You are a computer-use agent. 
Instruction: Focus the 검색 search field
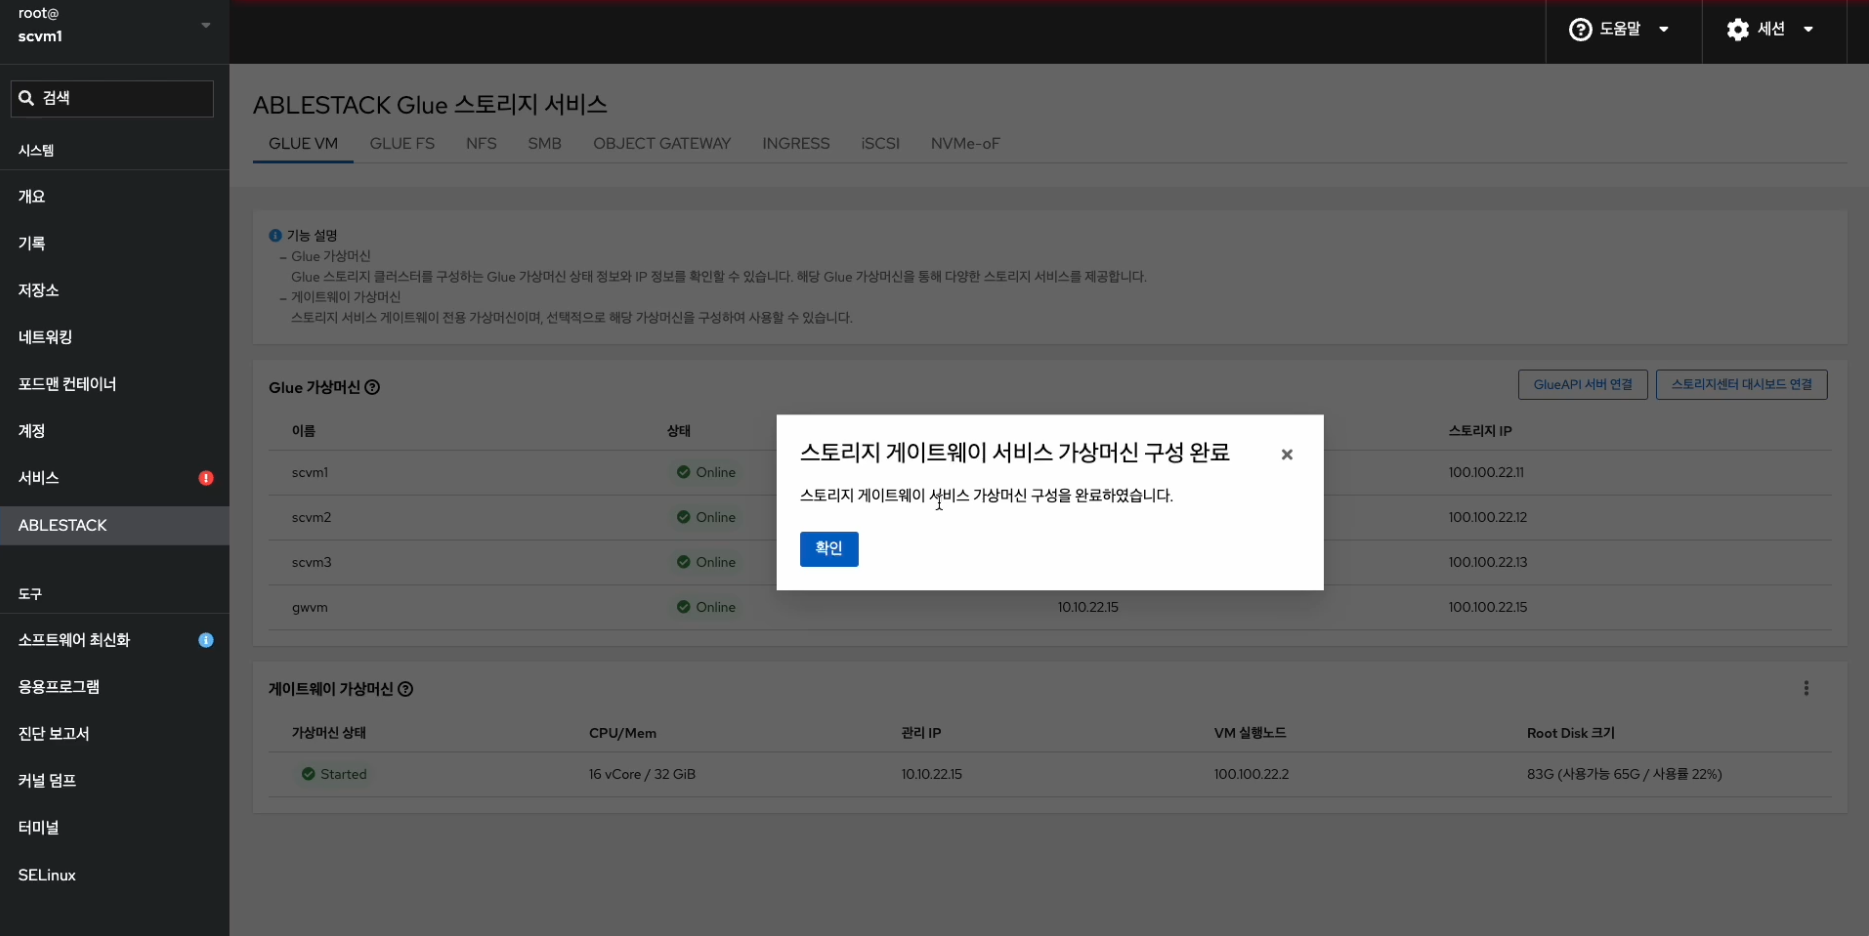coord(112,98)
